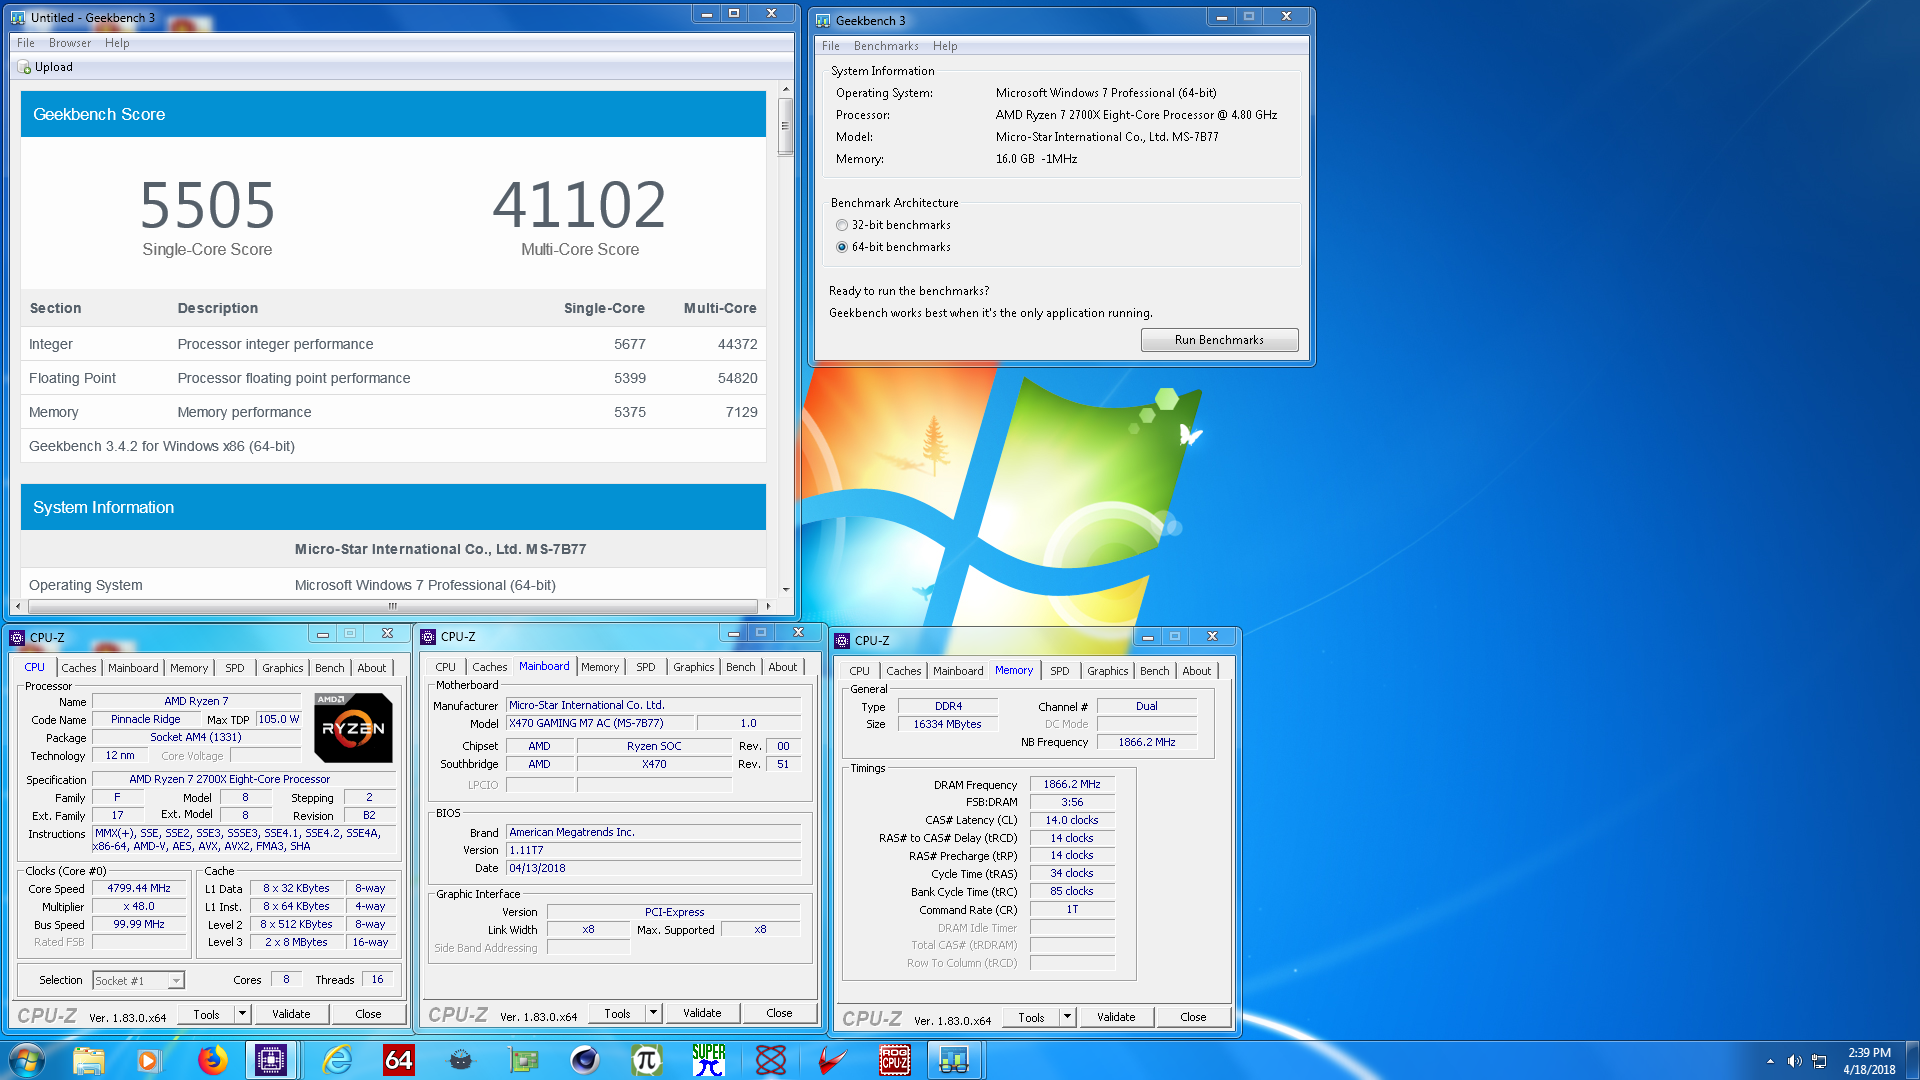Screen dimensions: 1920x1080
Task: Open Benchmarks menu in Geekbench 3 window
Action: coord(886,46)
